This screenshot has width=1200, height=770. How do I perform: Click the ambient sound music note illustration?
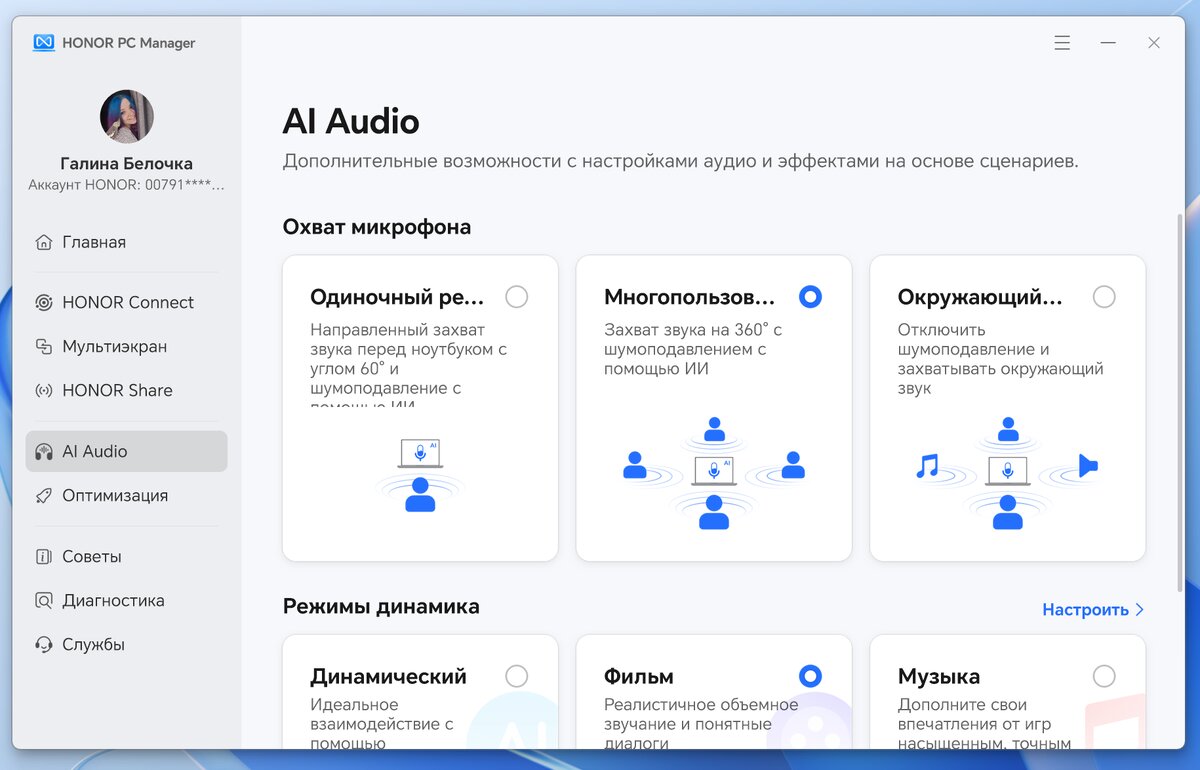point(928,466)
